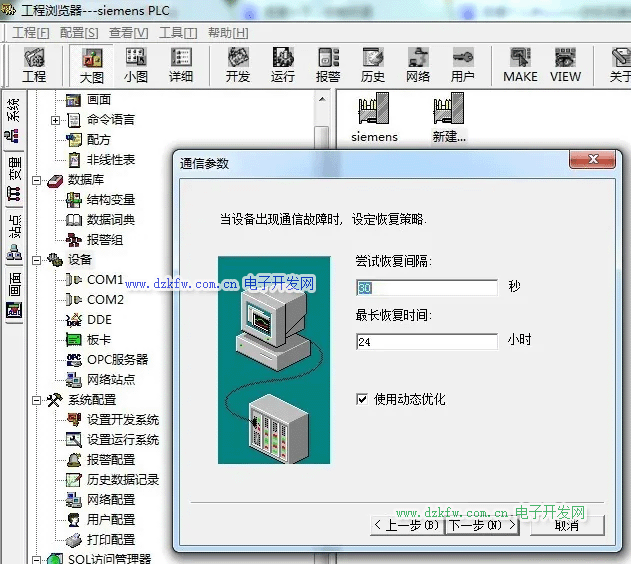Open the 报警 alarm toolbar icon
Viewport: 631px width, 564px height.
coord(328,65)
